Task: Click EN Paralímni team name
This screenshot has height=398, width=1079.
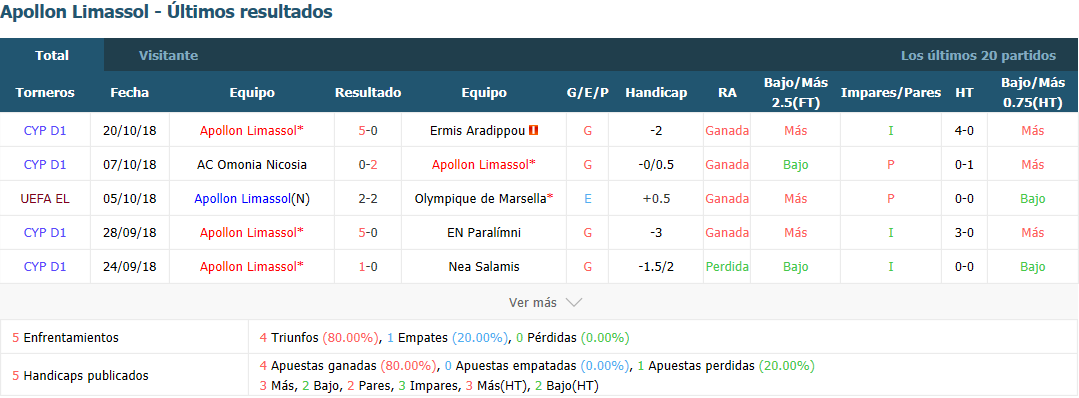Action: (484, 233)
